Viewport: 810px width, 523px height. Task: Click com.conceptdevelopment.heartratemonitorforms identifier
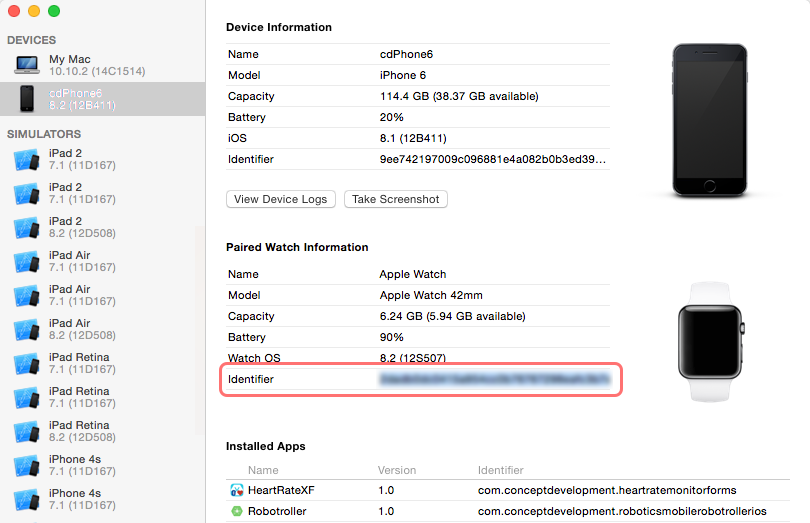[x=607, y=490]
